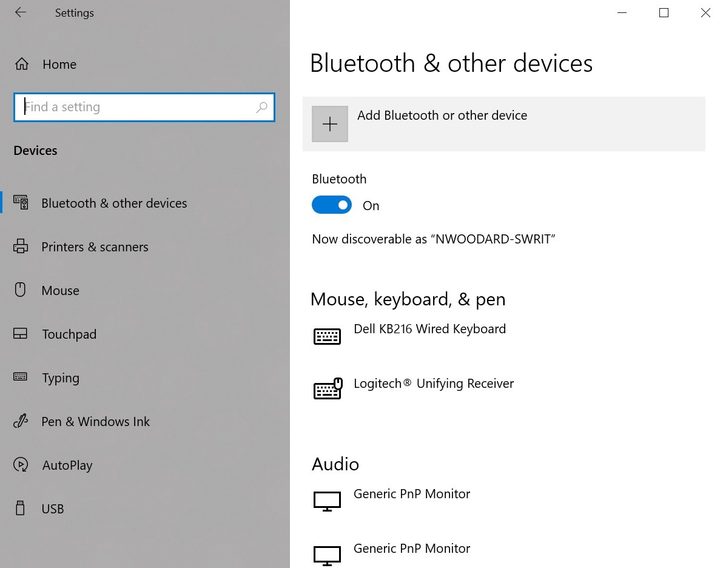Open Touchpad settings page
This screenshot has width=720, height=568.
coord(69,334)
